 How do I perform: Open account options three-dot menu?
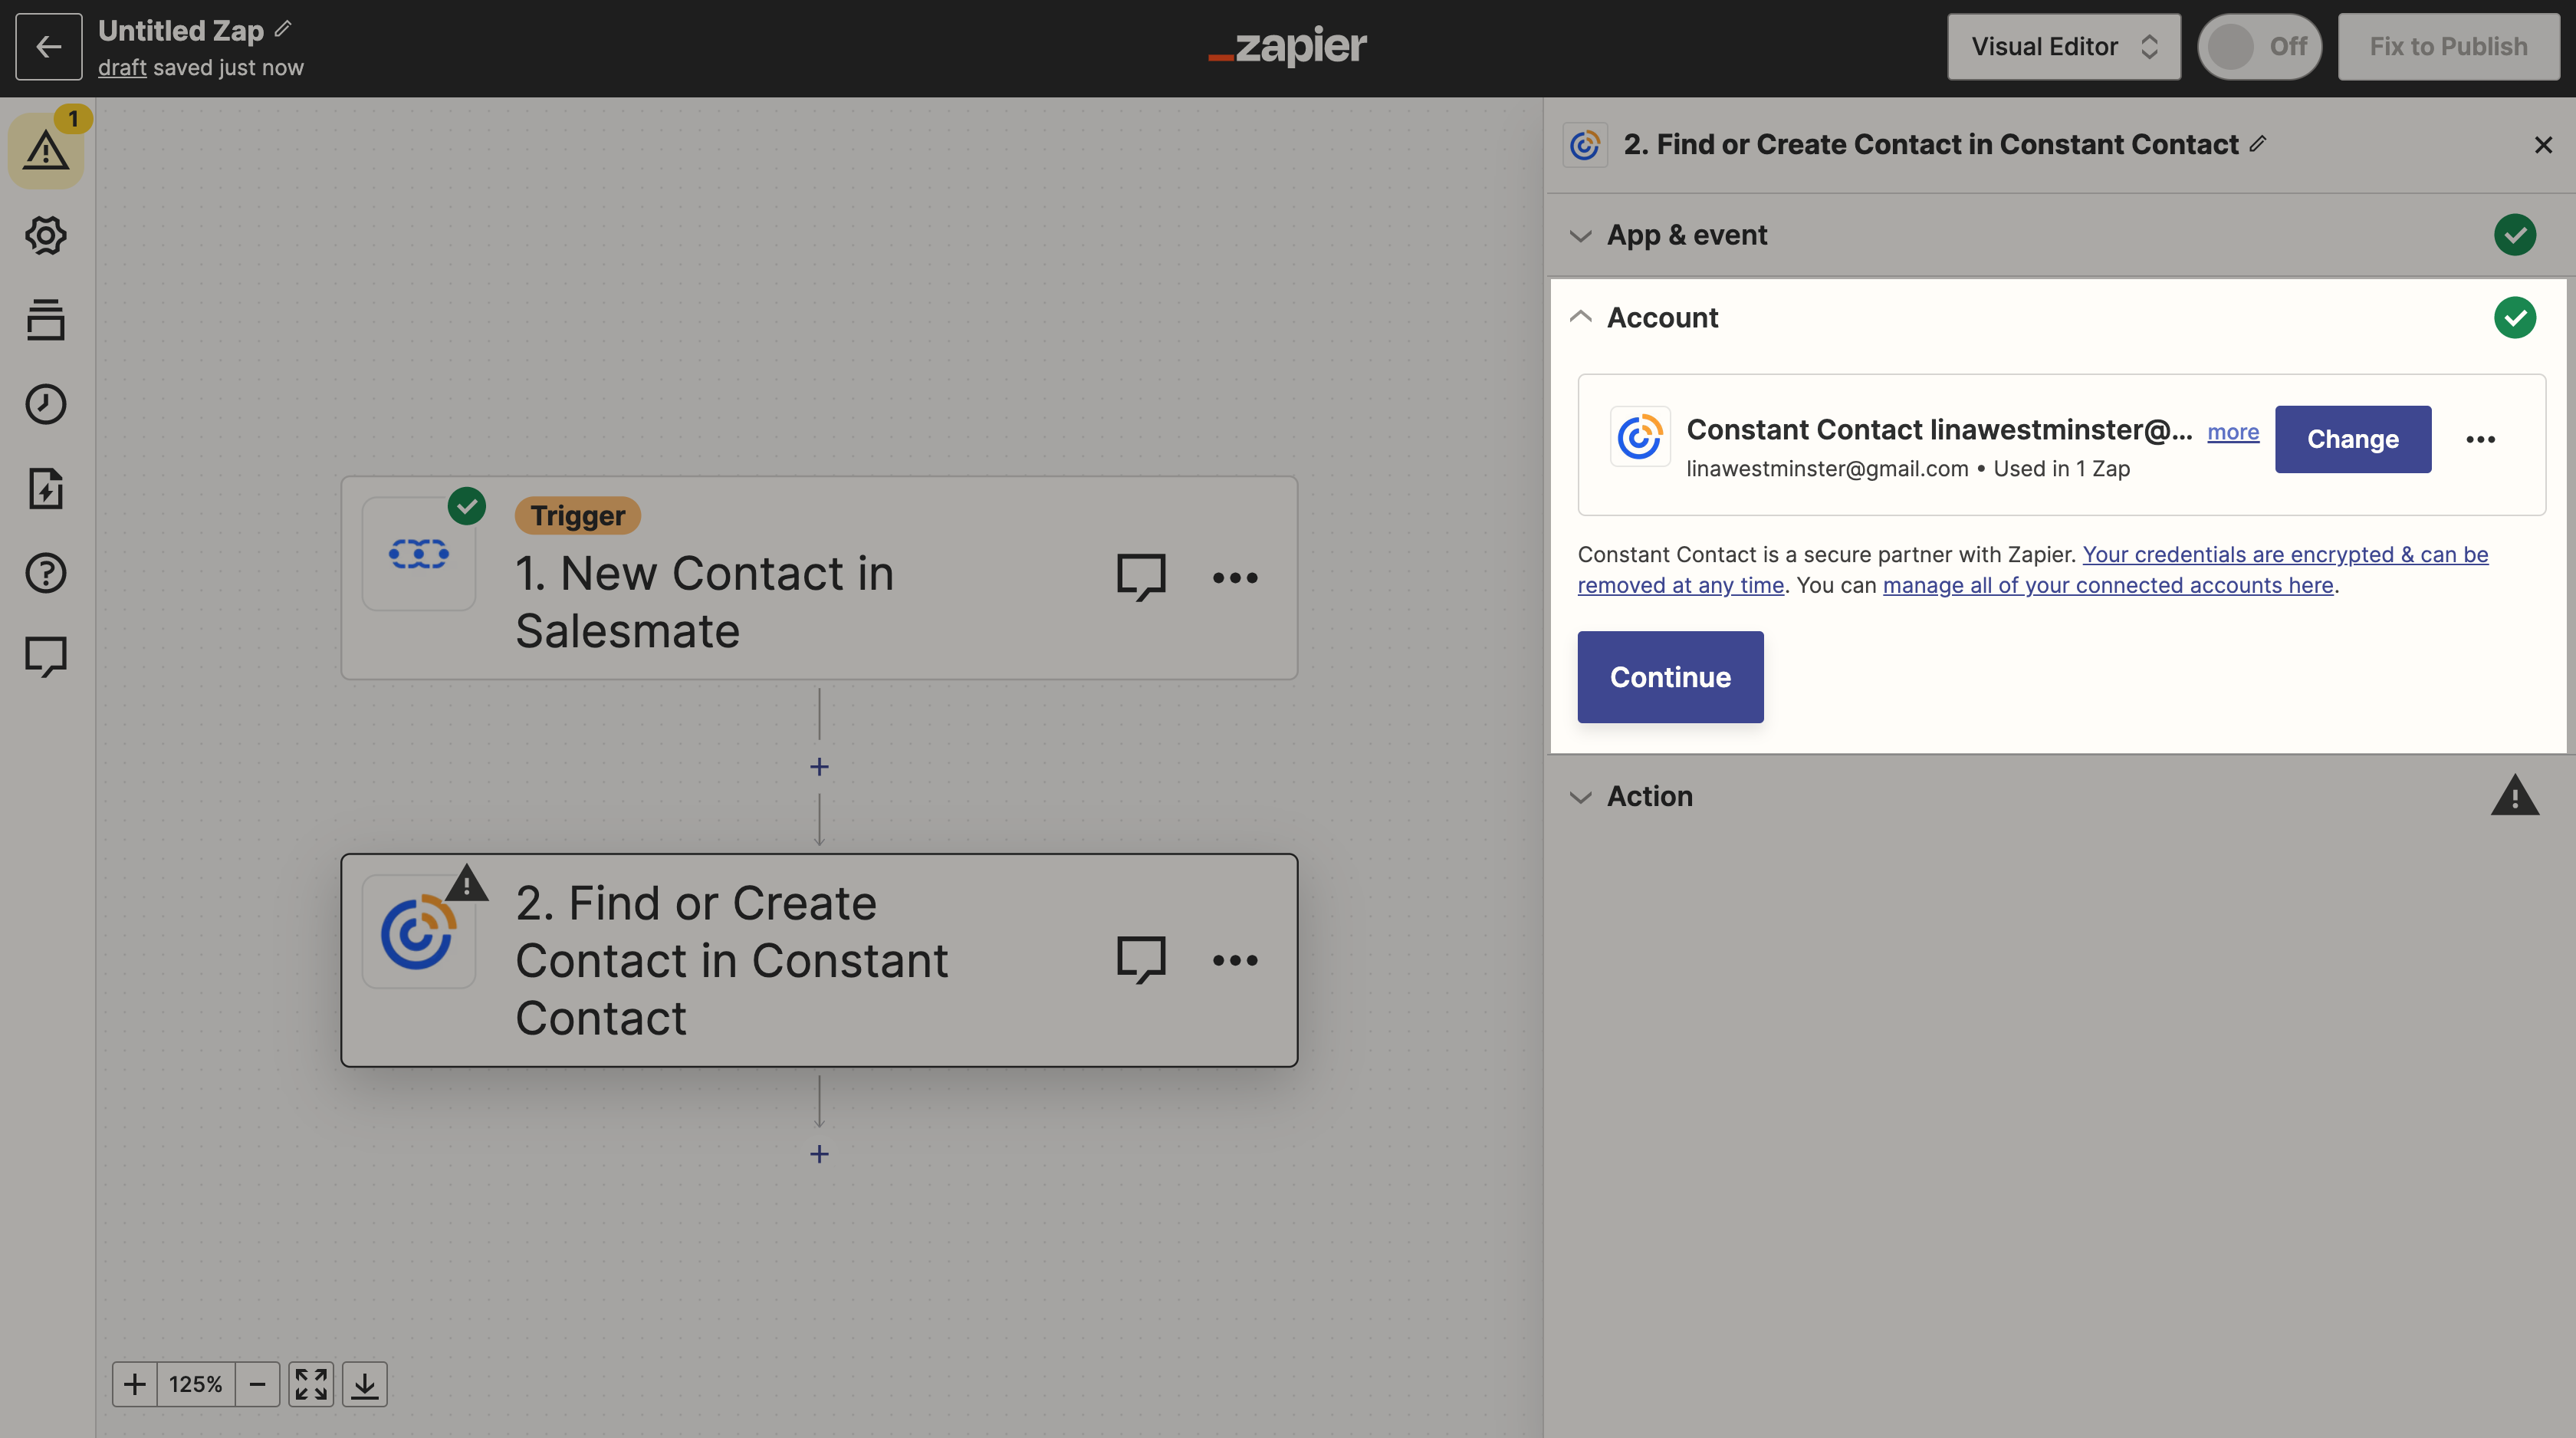click(2480, 439)
